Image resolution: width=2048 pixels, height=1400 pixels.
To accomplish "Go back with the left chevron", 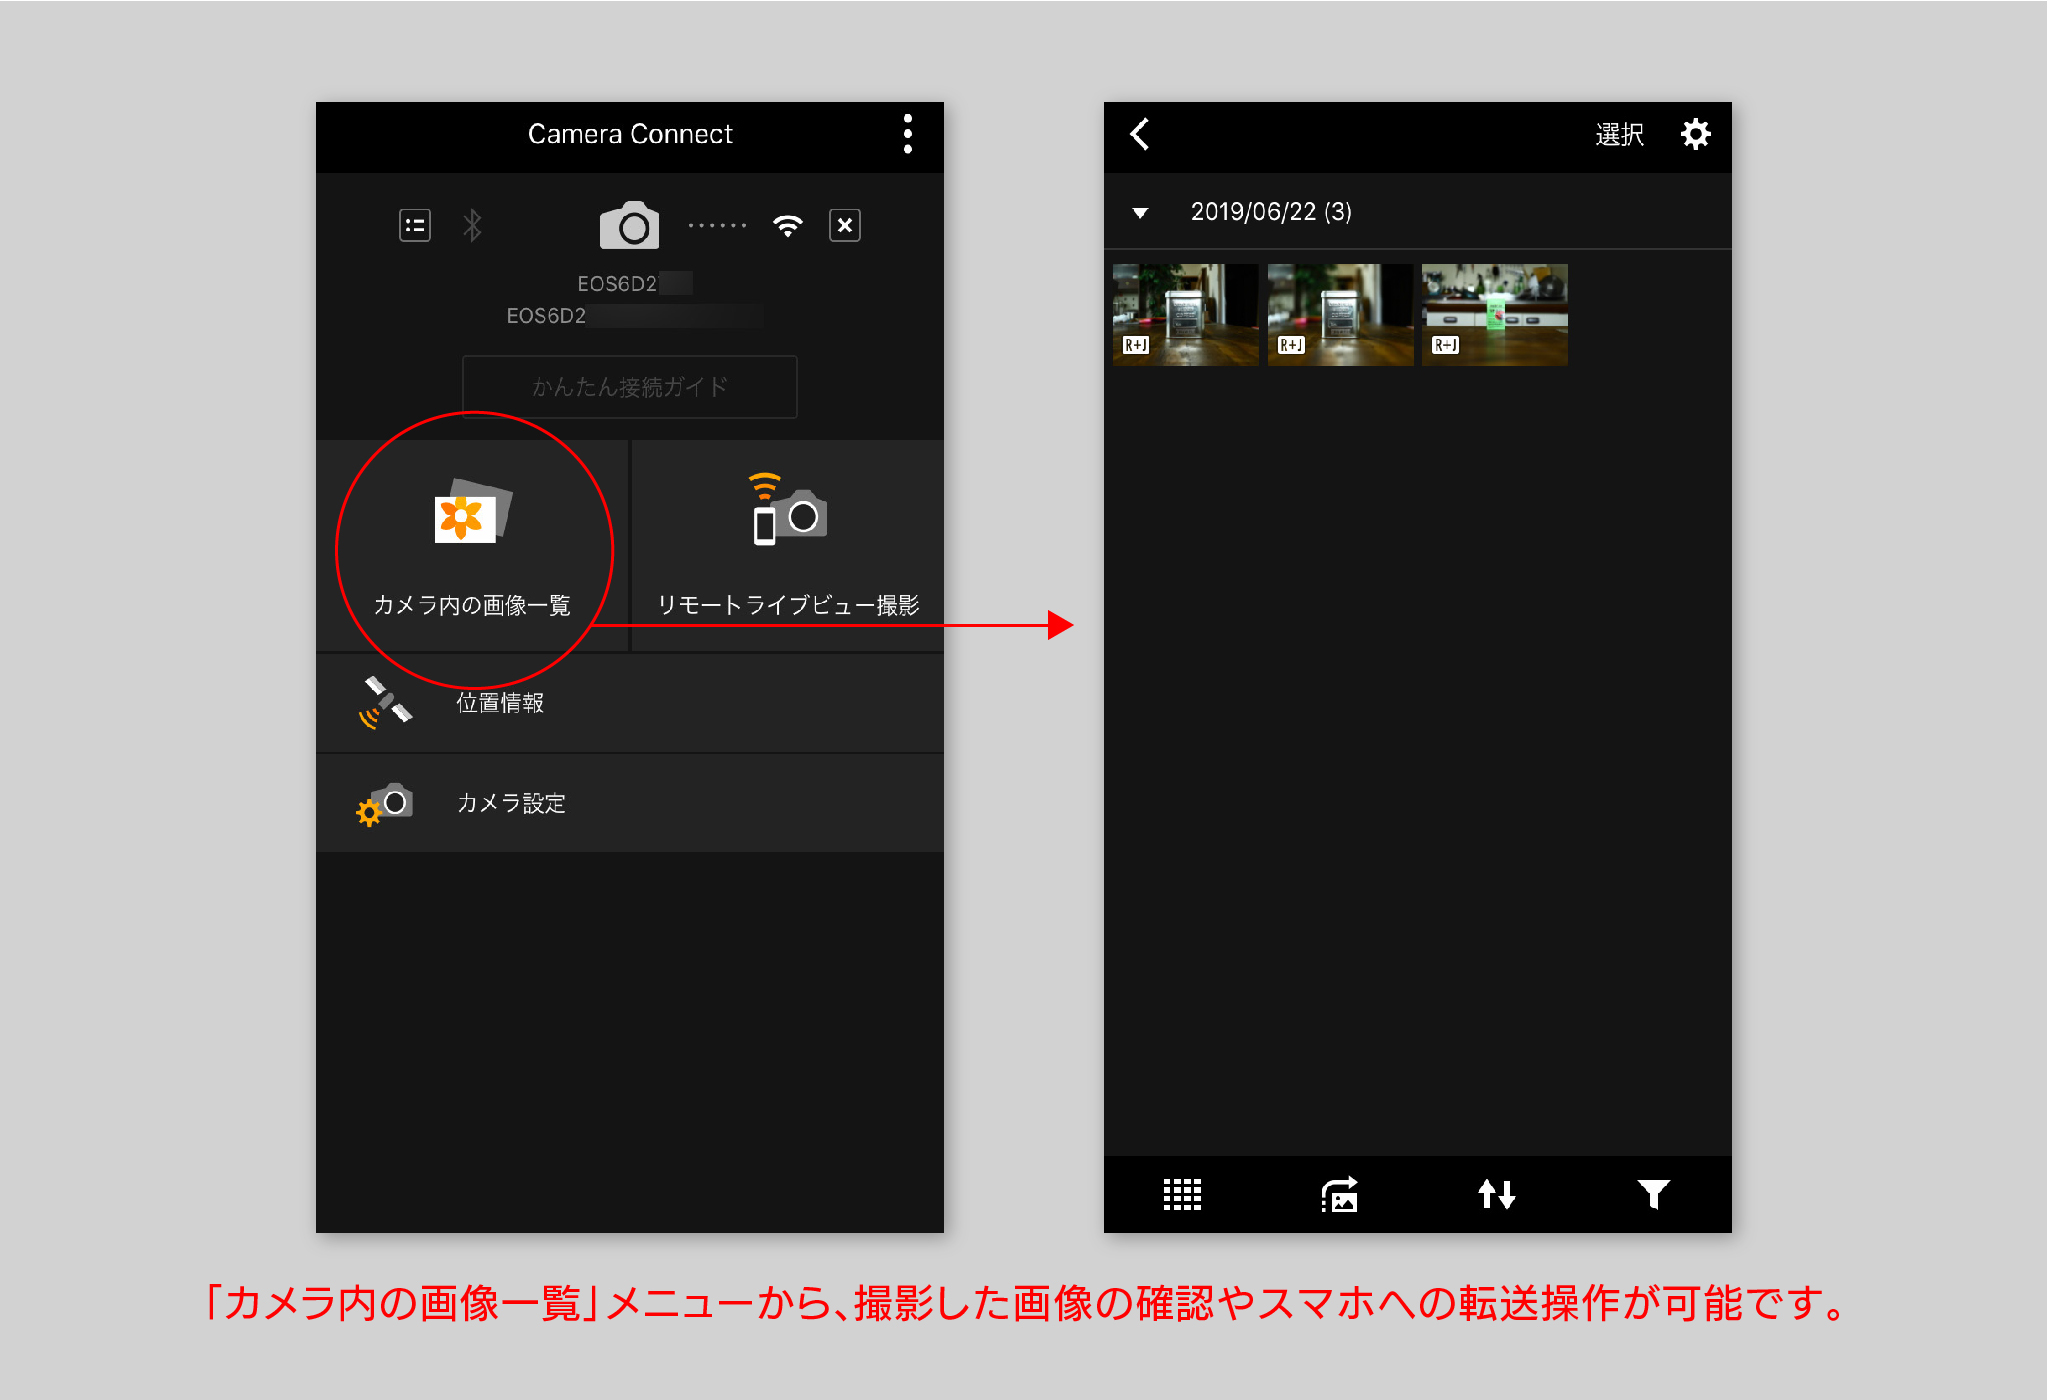I will (1140, 134).
